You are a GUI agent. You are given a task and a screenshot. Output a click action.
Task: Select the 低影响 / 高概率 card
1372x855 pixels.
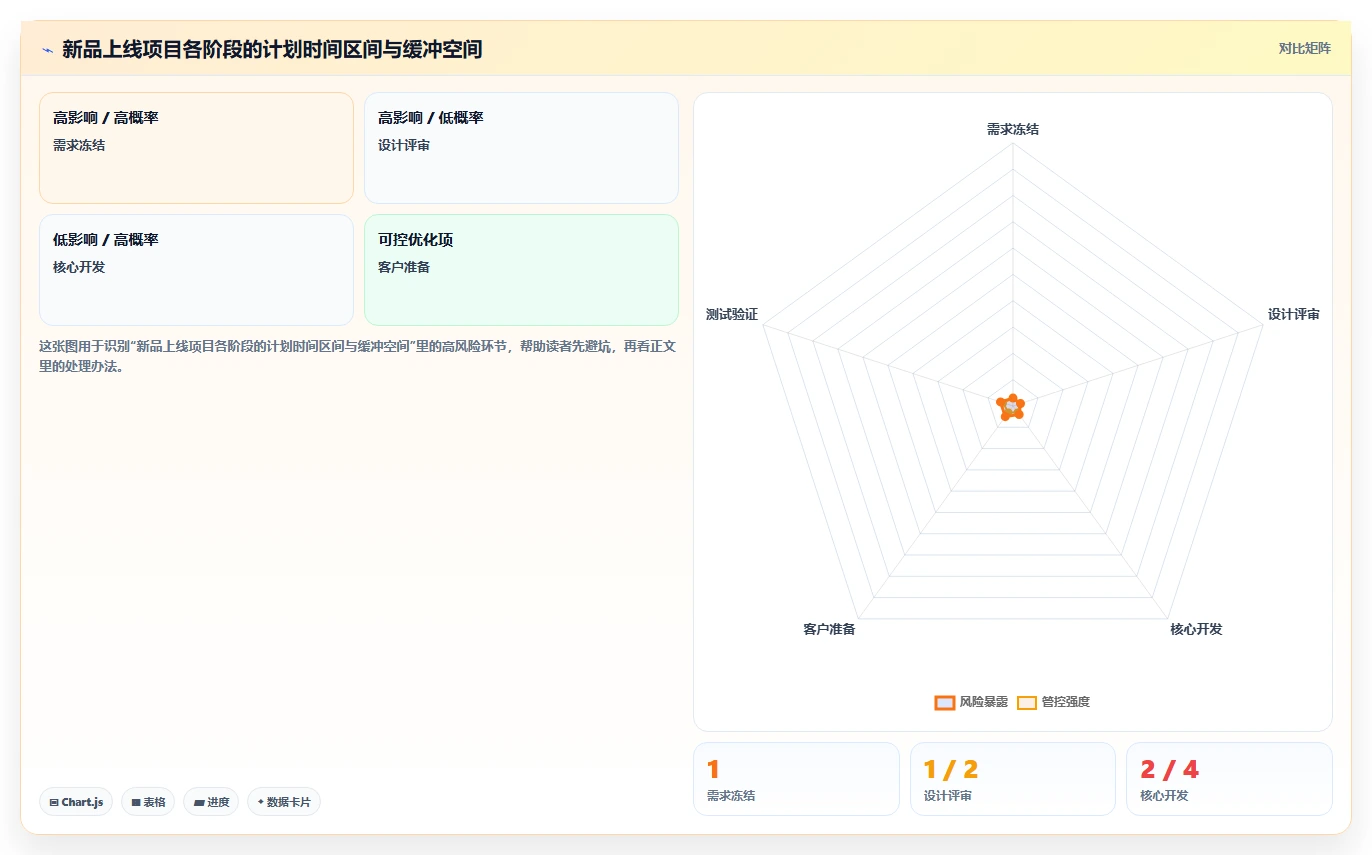coord(196,270)
